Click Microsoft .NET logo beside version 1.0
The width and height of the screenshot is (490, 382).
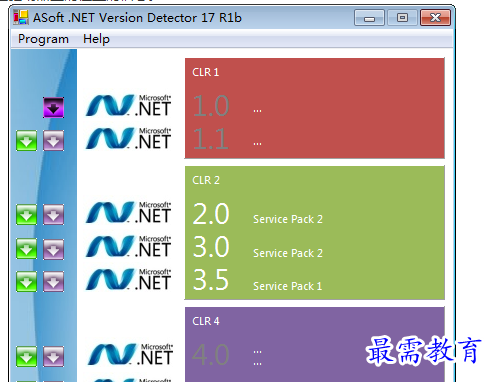click(129, 105)
